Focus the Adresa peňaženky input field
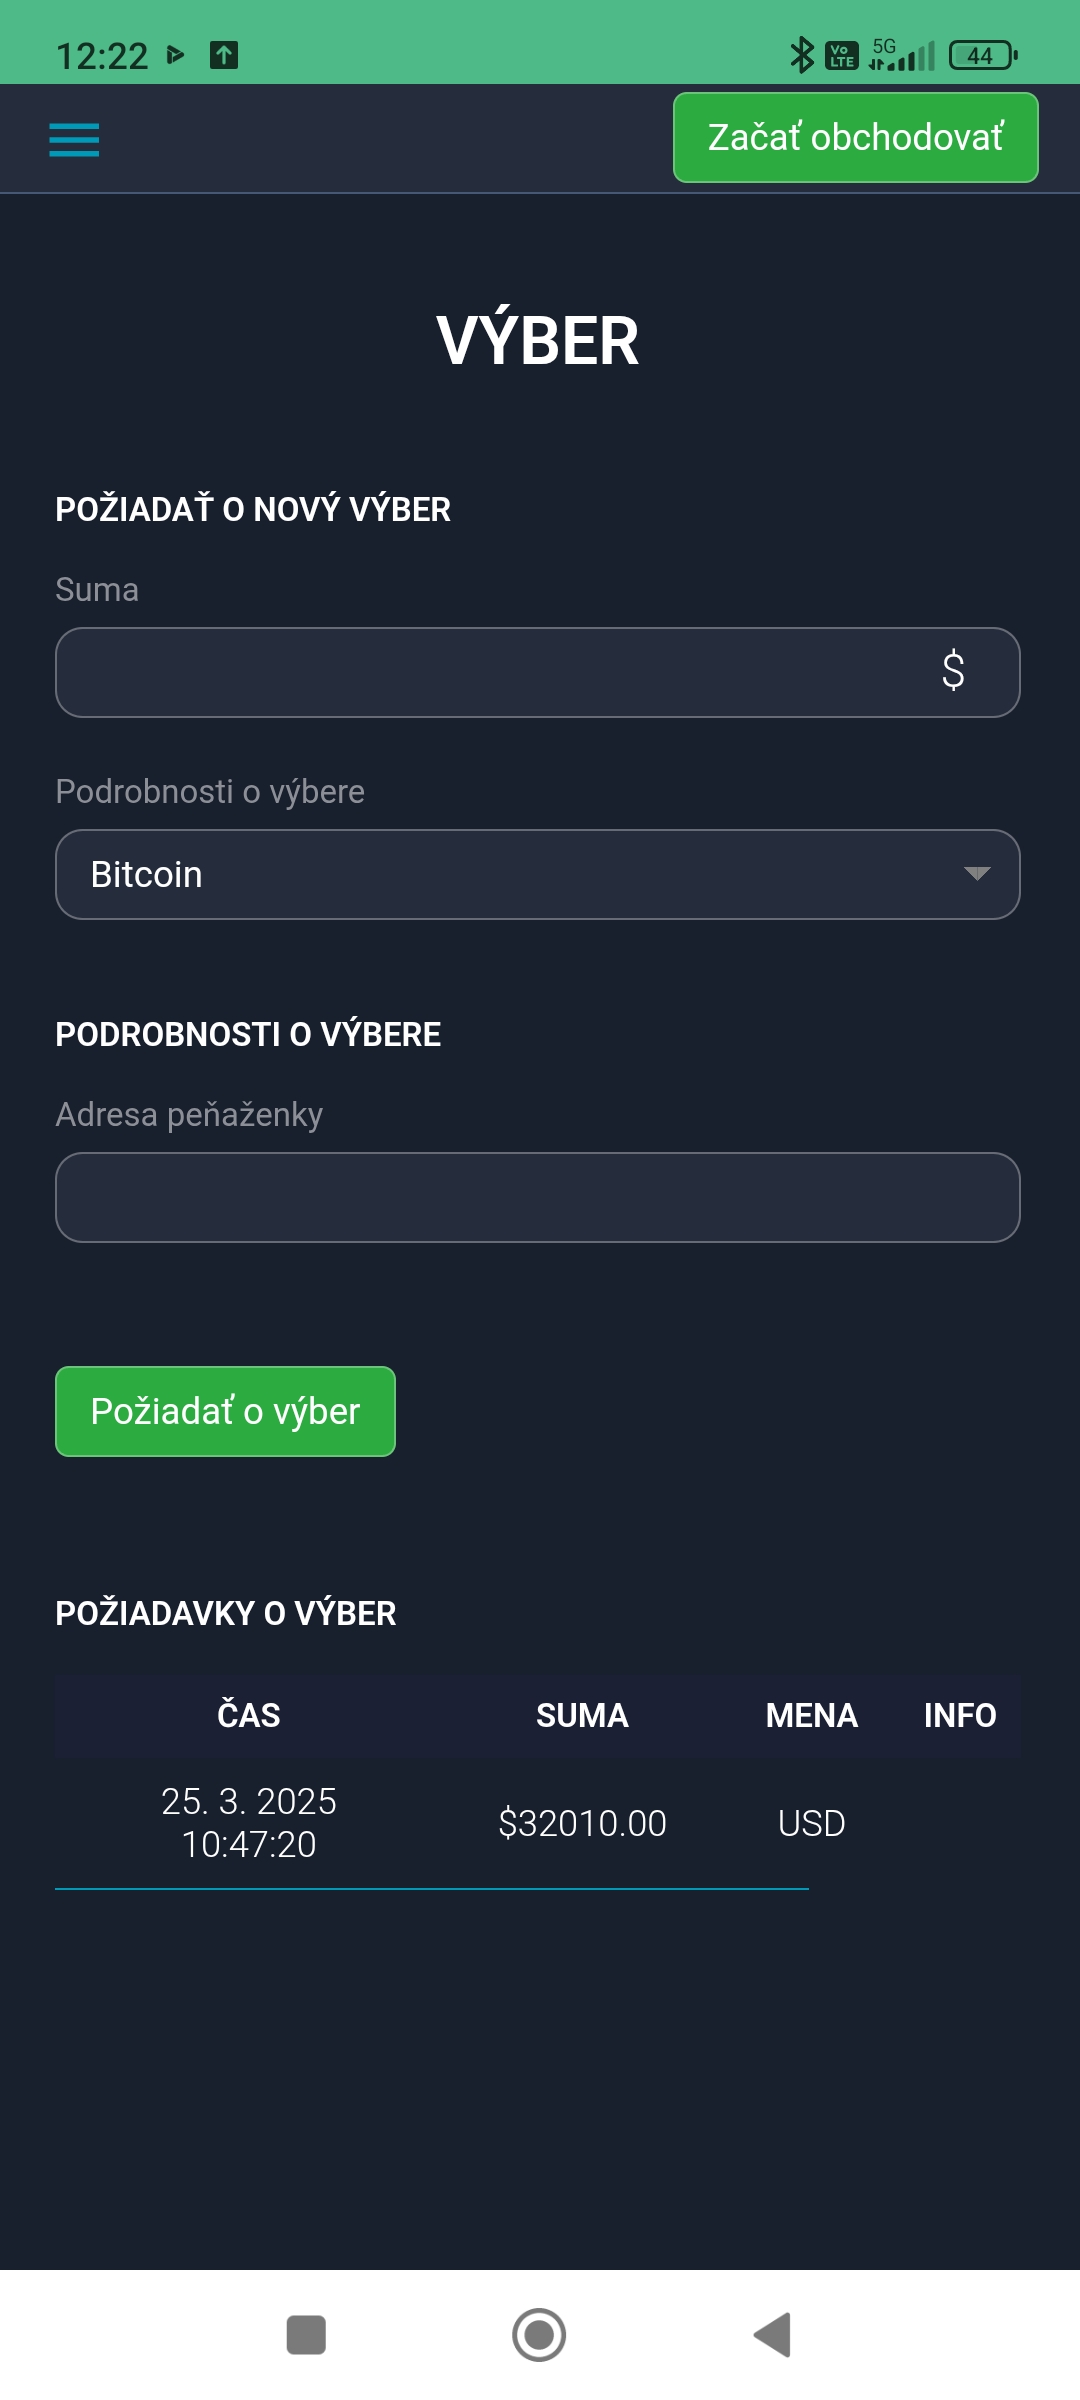The height and width of the screenshot is (2400, 1080). (x=538, y=1197)
